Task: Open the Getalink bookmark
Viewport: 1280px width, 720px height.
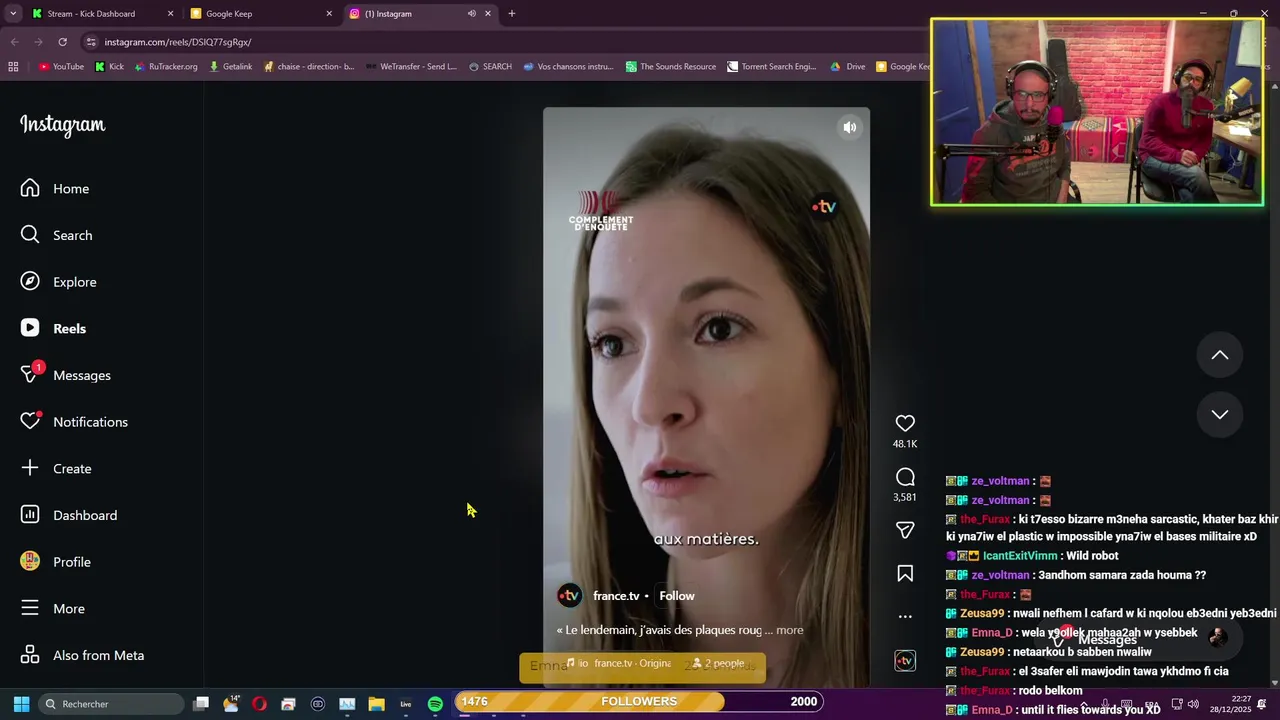Action: pos(230,67)
